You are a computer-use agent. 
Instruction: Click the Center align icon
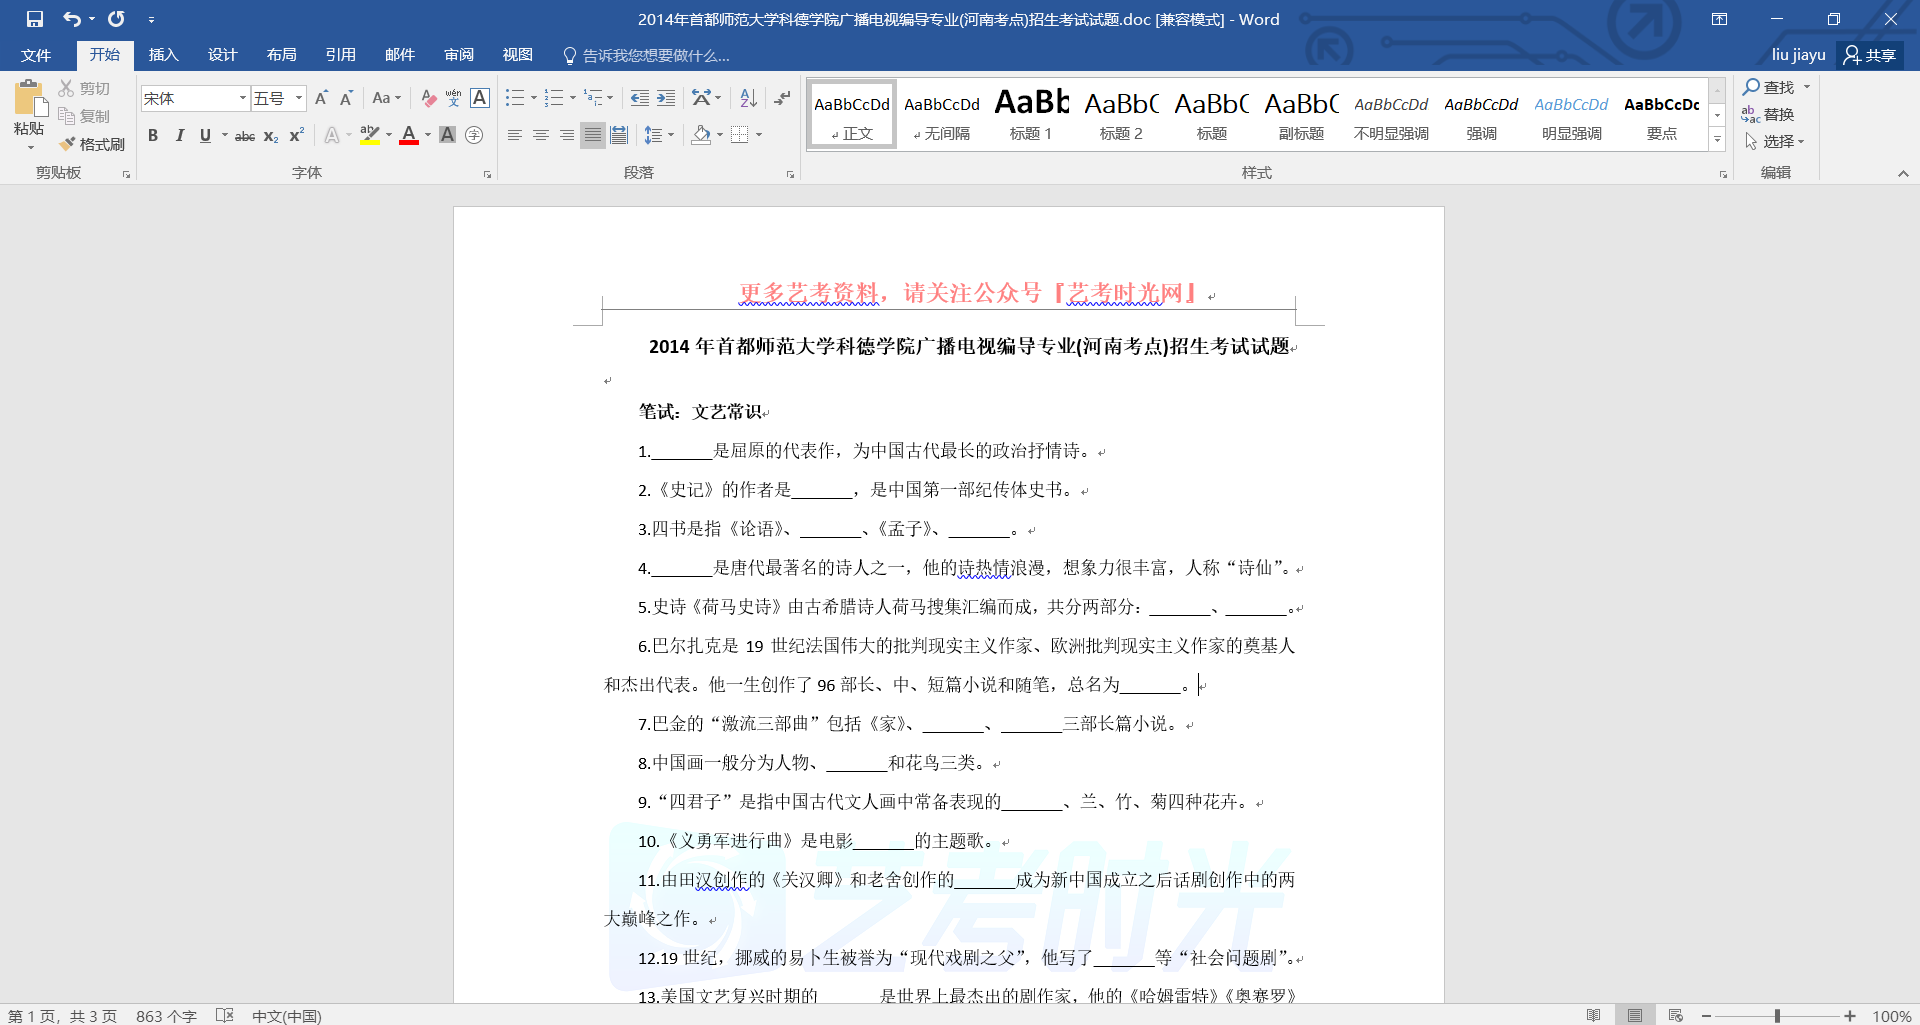541,135
